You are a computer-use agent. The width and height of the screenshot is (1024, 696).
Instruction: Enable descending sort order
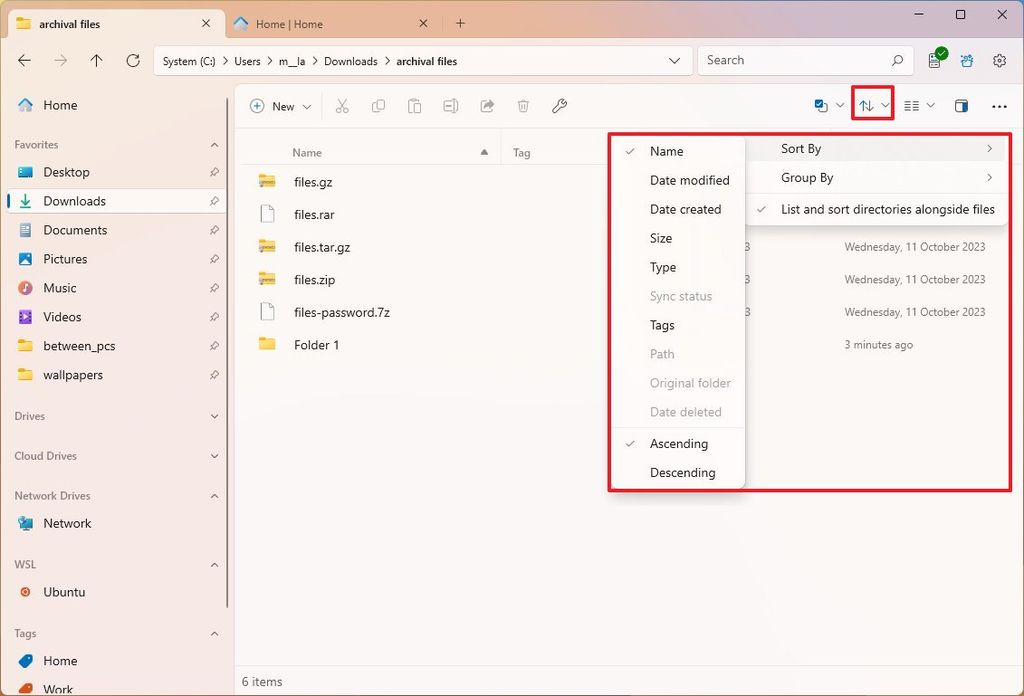[x=683, y=472]
